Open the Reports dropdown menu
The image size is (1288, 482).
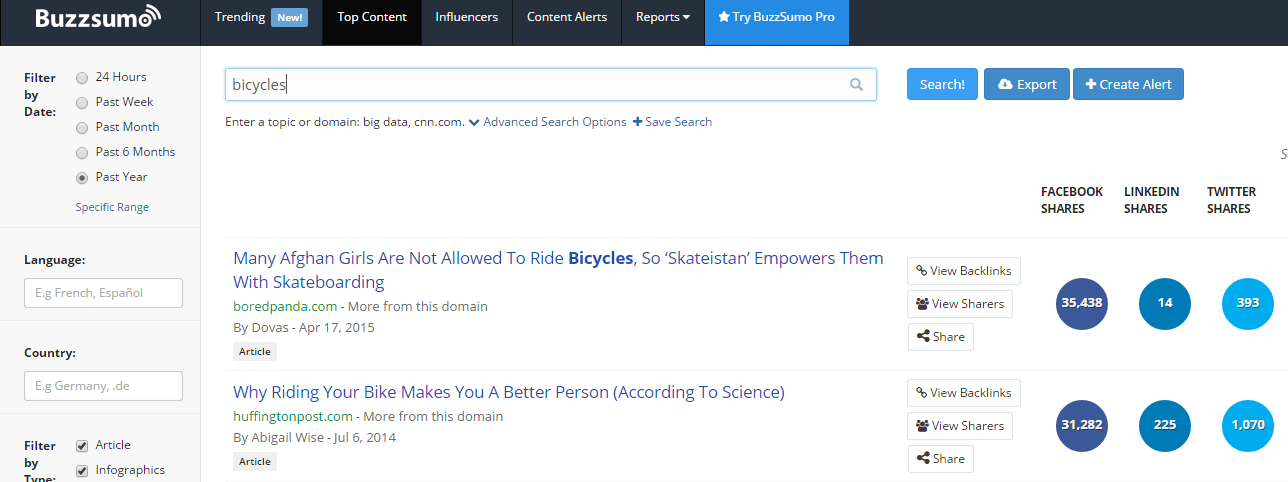(x=663, y=17)
